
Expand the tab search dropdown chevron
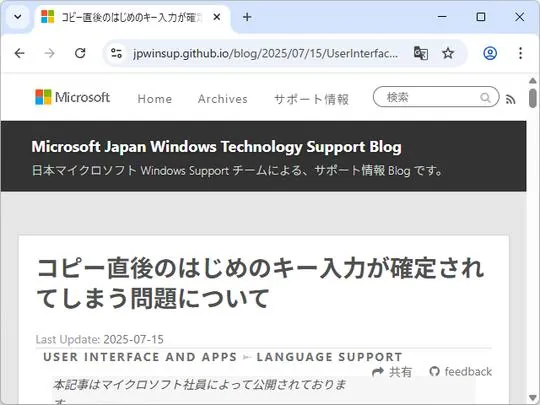(18, 17)
